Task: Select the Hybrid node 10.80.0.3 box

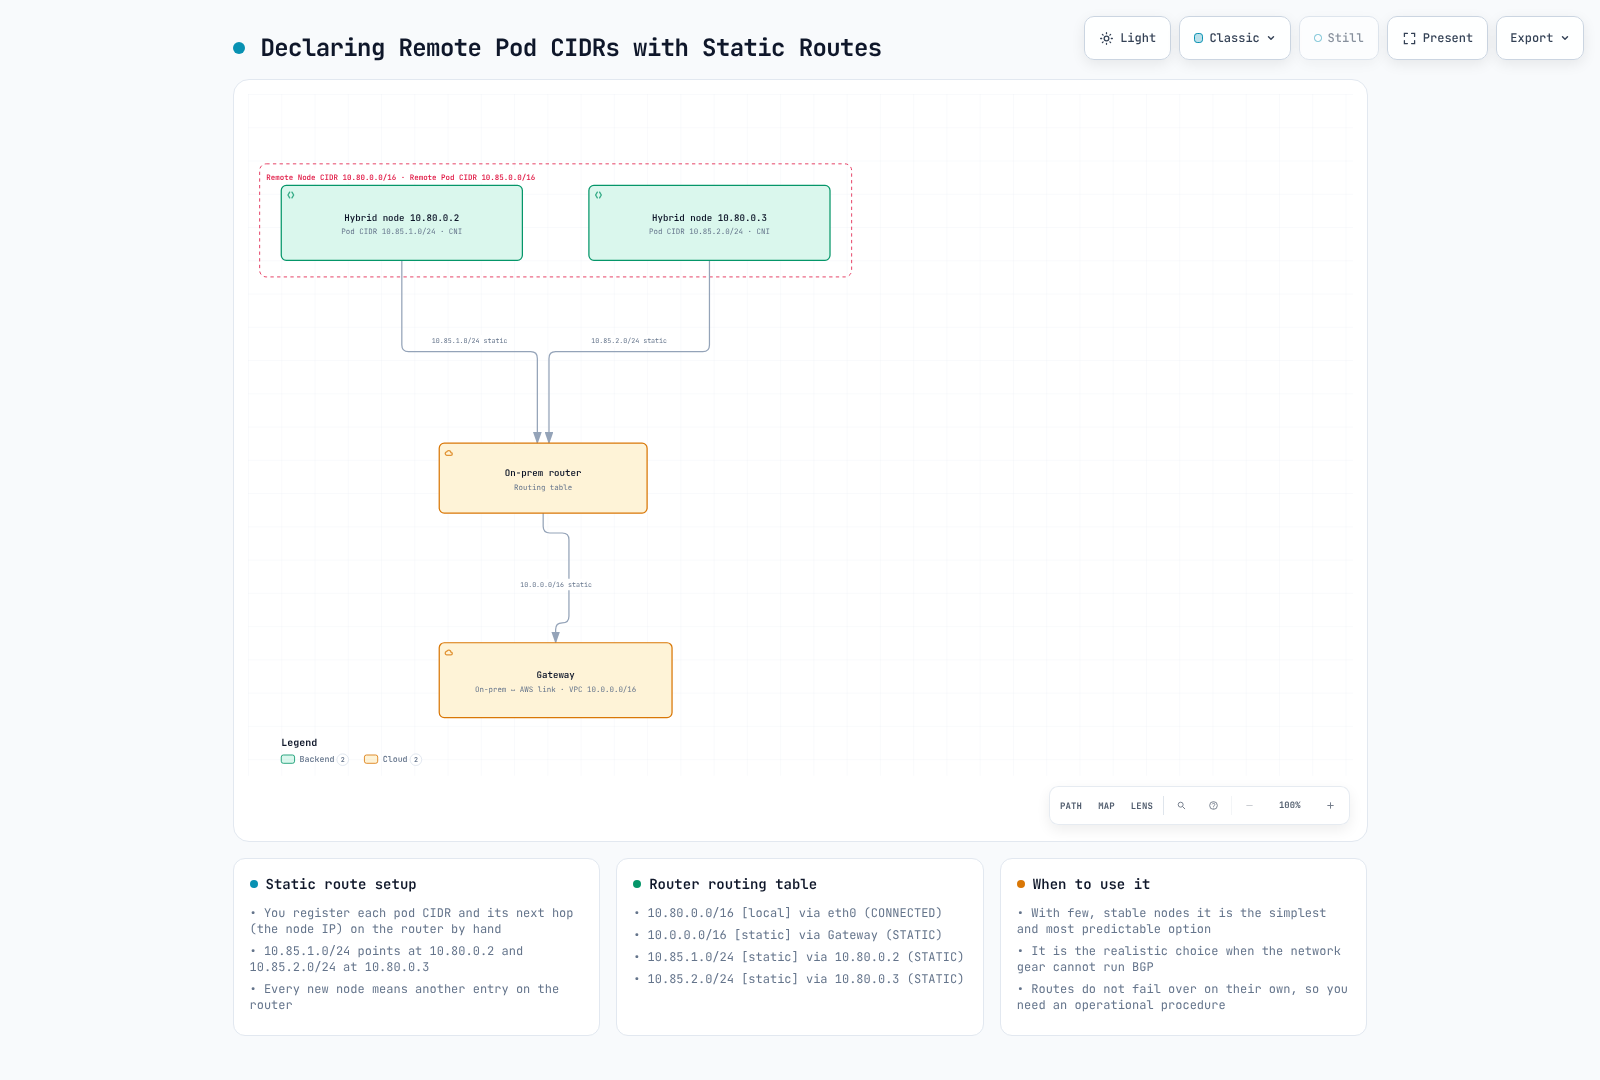Action: 709,223
